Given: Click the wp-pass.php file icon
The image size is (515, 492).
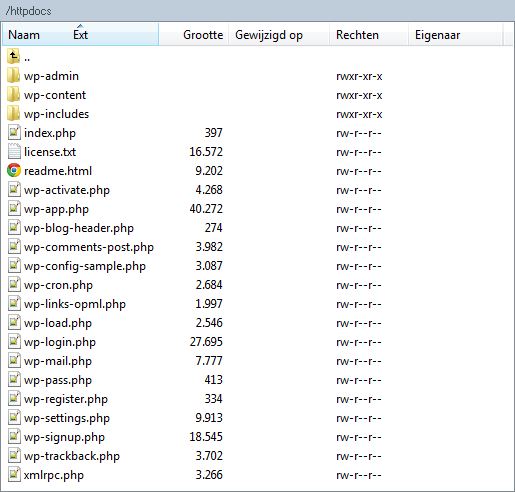Looking at the screenshot, I should (14, 380).
